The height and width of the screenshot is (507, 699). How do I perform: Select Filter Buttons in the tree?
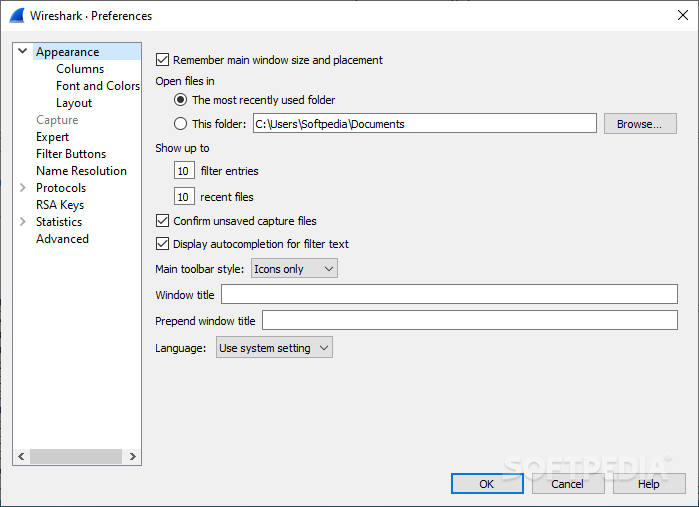click(71, 154)
